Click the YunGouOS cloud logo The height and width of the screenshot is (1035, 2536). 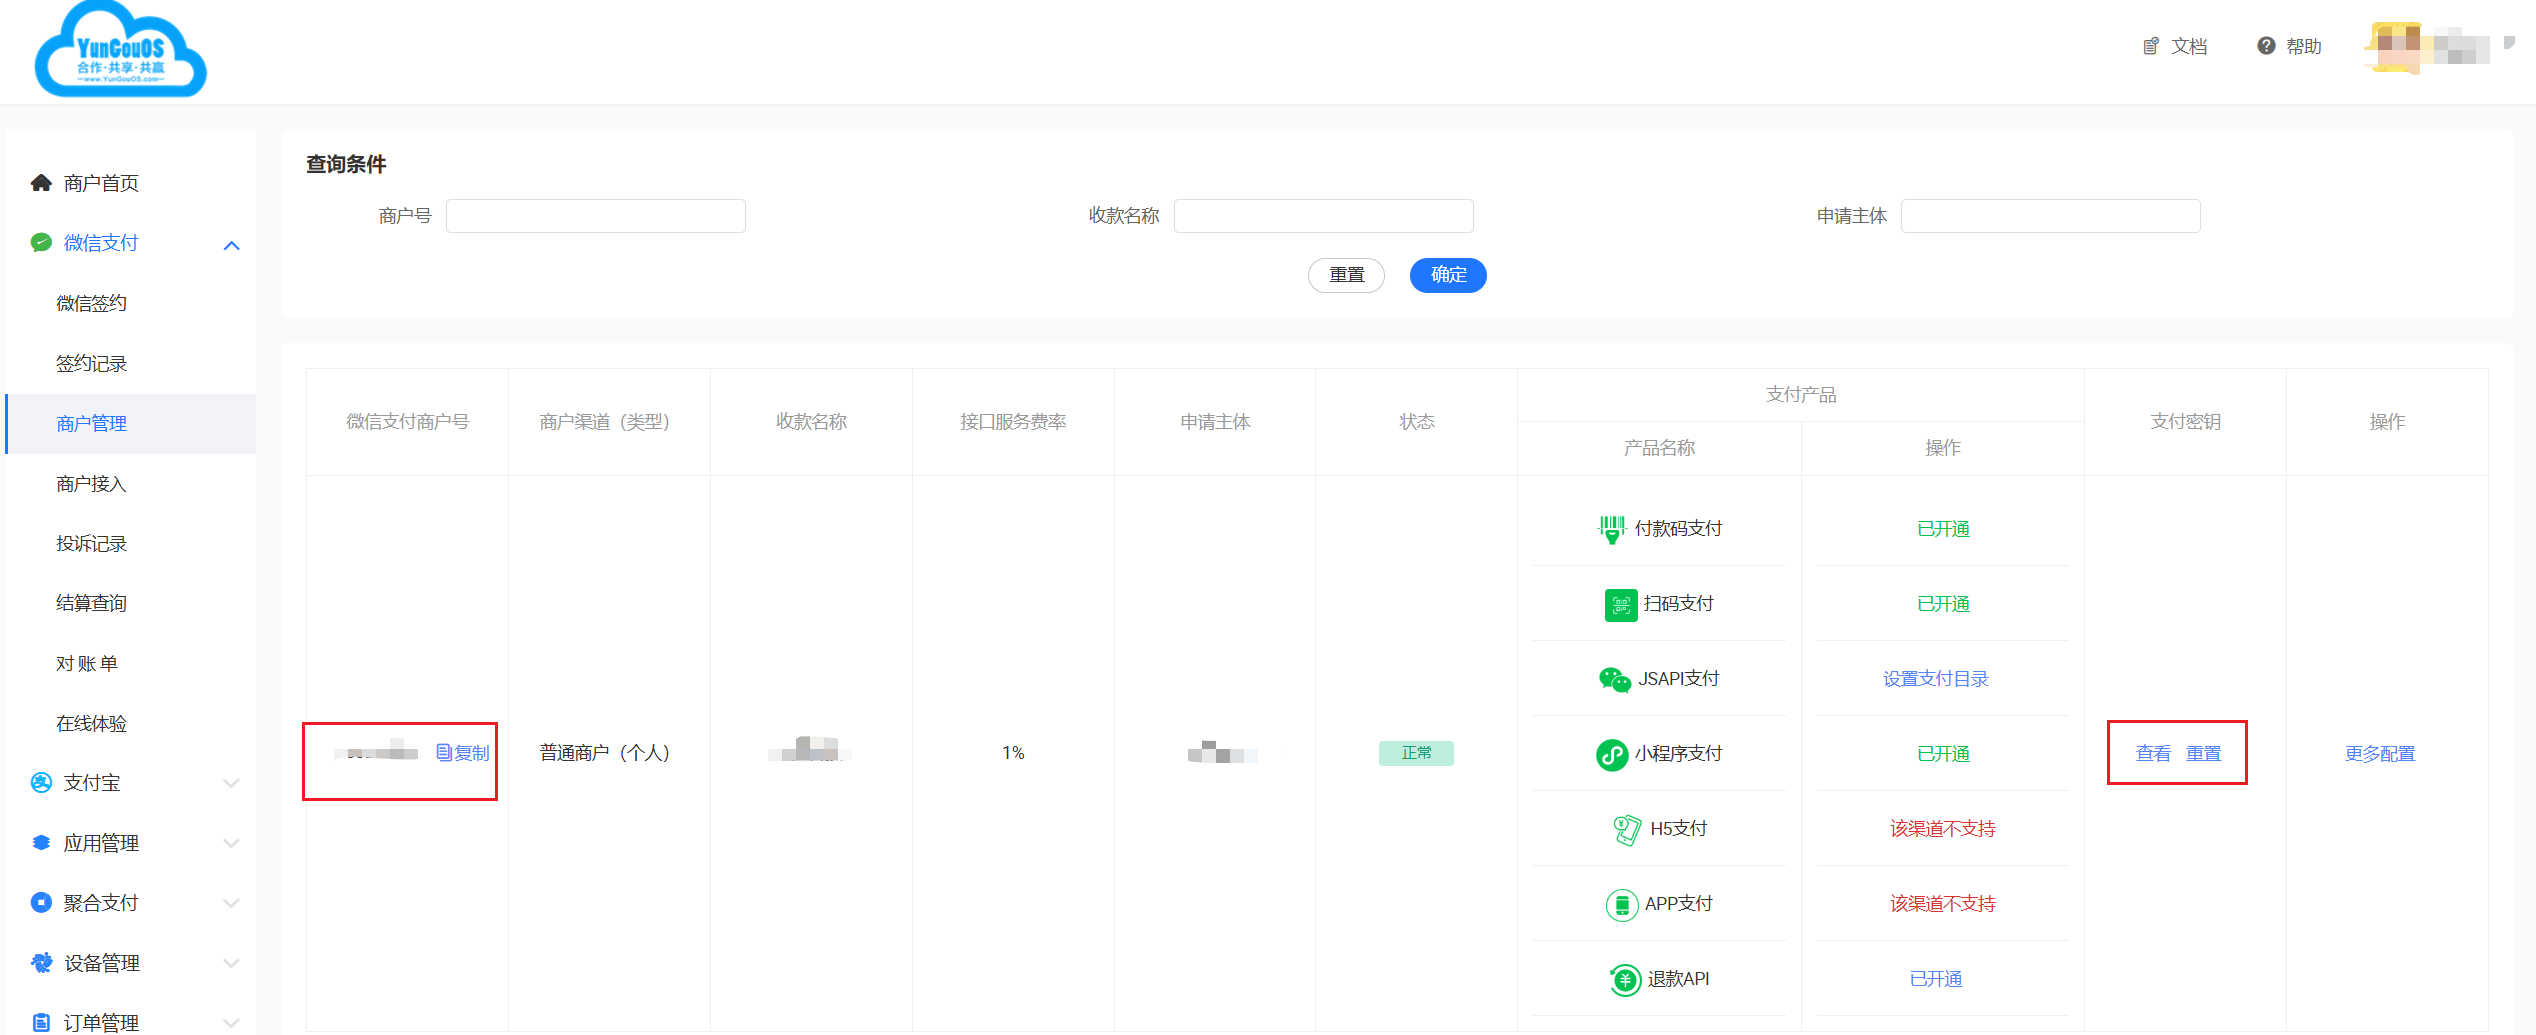click(120, 52)
